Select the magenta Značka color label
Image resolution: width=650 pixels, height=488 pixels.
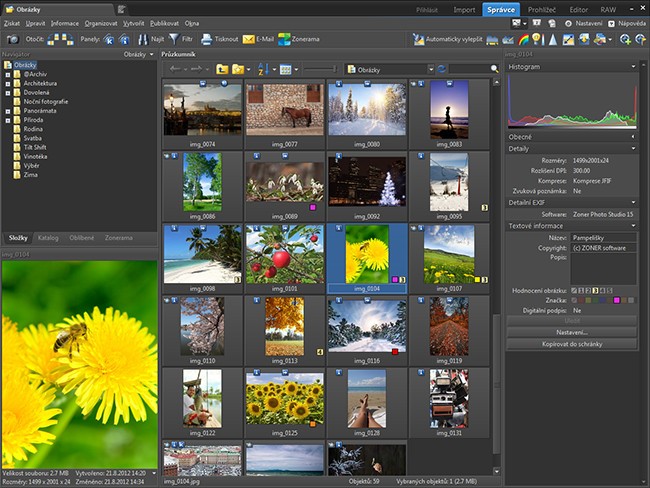(617, 299)
